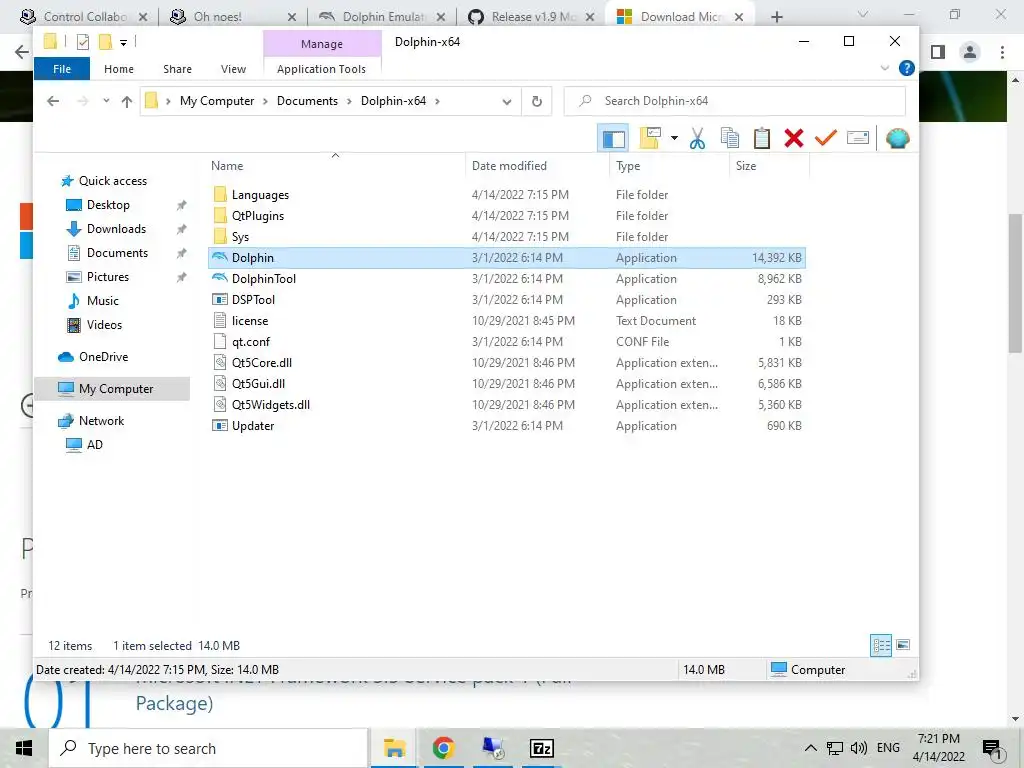Expand the chevron between My Computer and Documents
The image size is (1024, 768).
click(265, 101)
